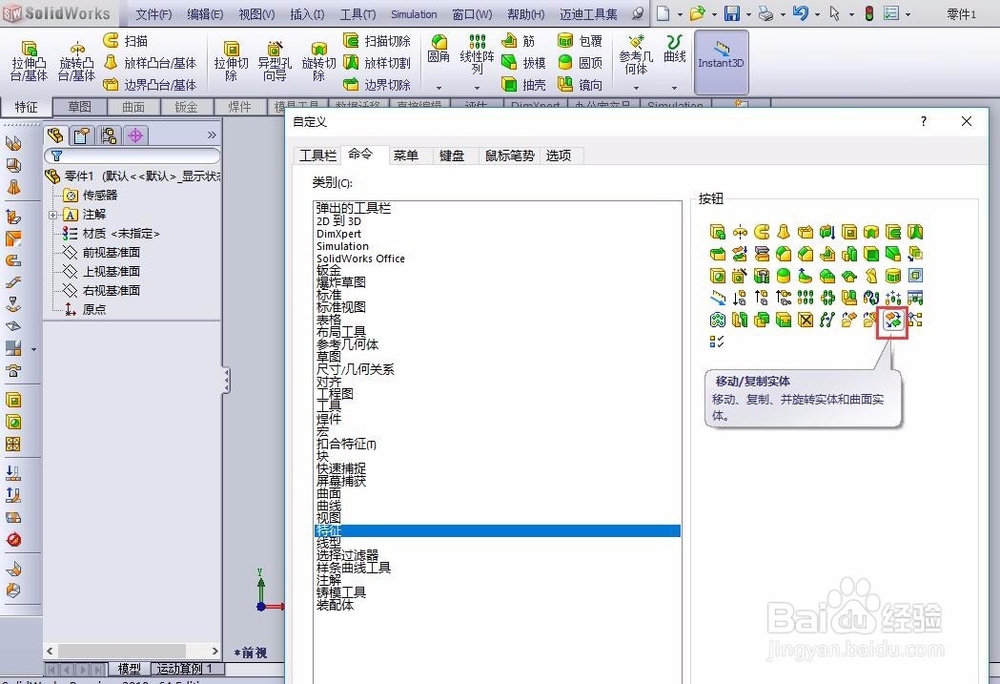The image size is (1000, 684).
Task: Expand the manager panel tabs chevron
Action: pos(212,135)
